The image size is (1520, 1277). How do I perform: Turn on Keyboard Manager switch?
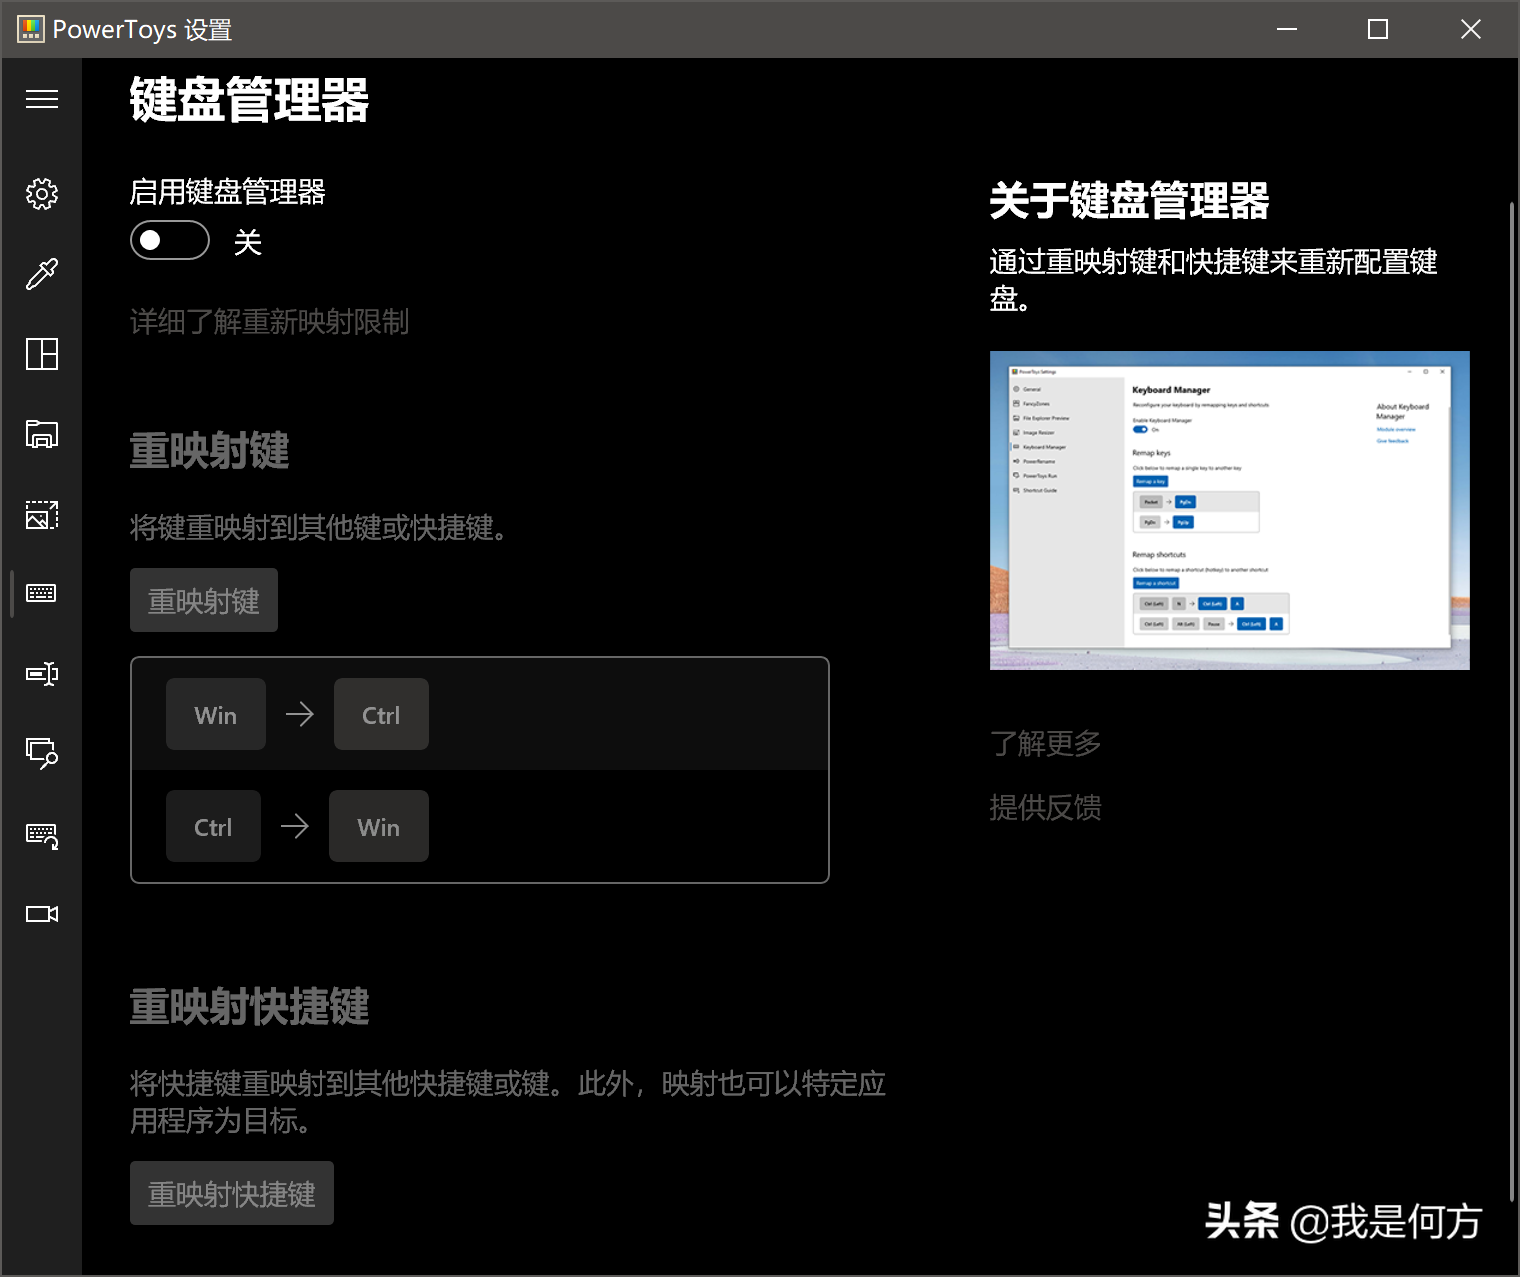169,240
